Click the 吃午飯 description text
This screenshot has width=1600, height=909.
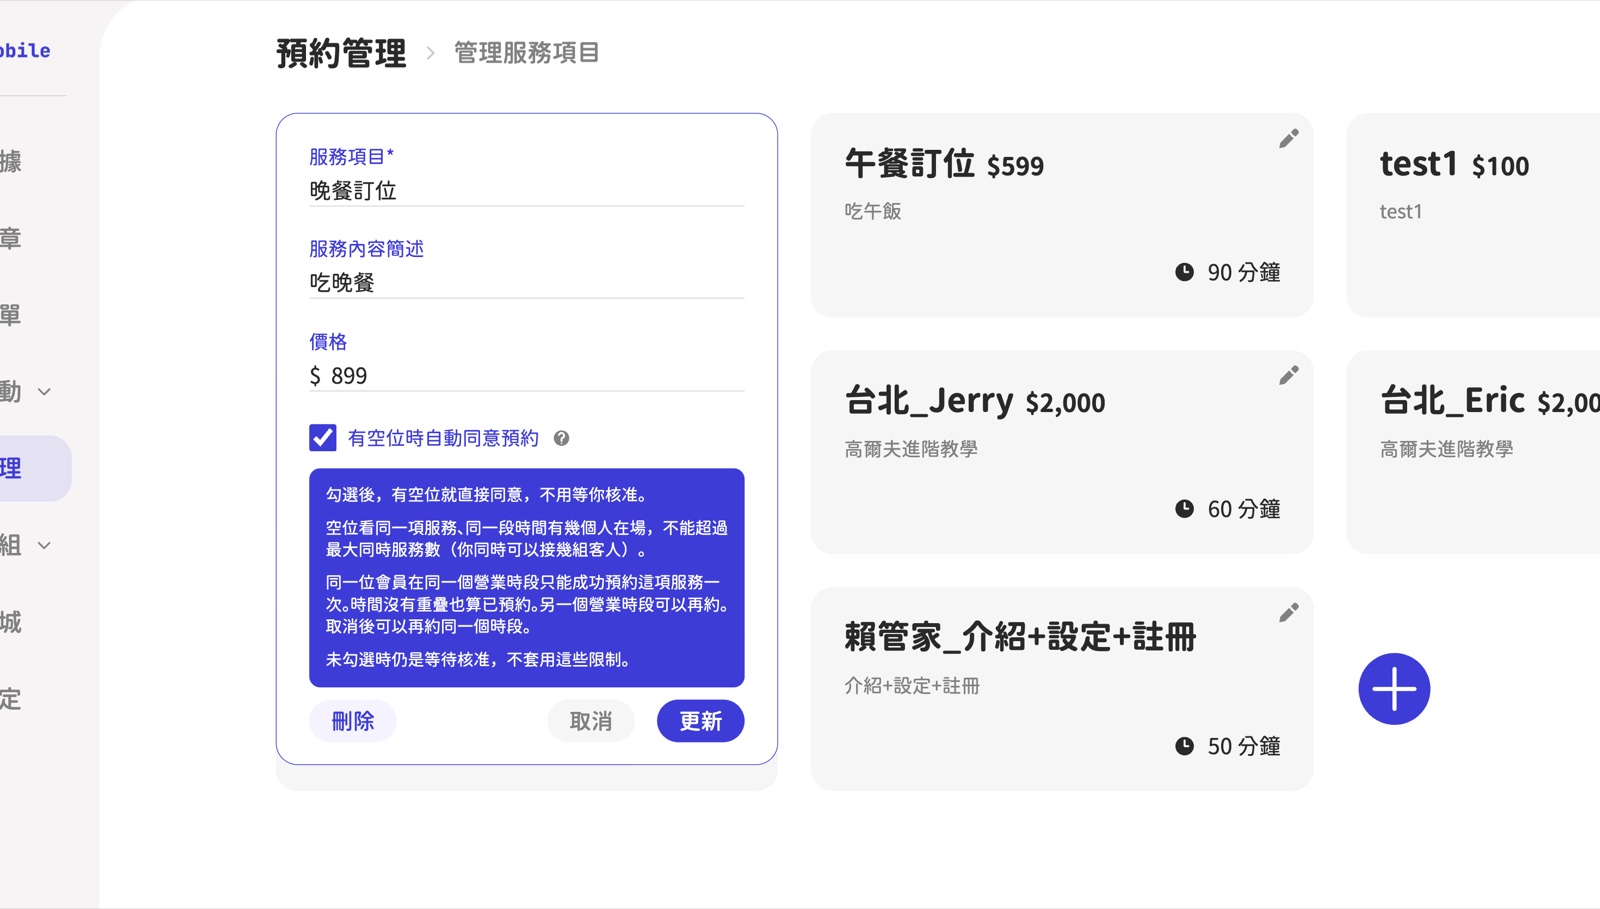click(x=873, y=211)
